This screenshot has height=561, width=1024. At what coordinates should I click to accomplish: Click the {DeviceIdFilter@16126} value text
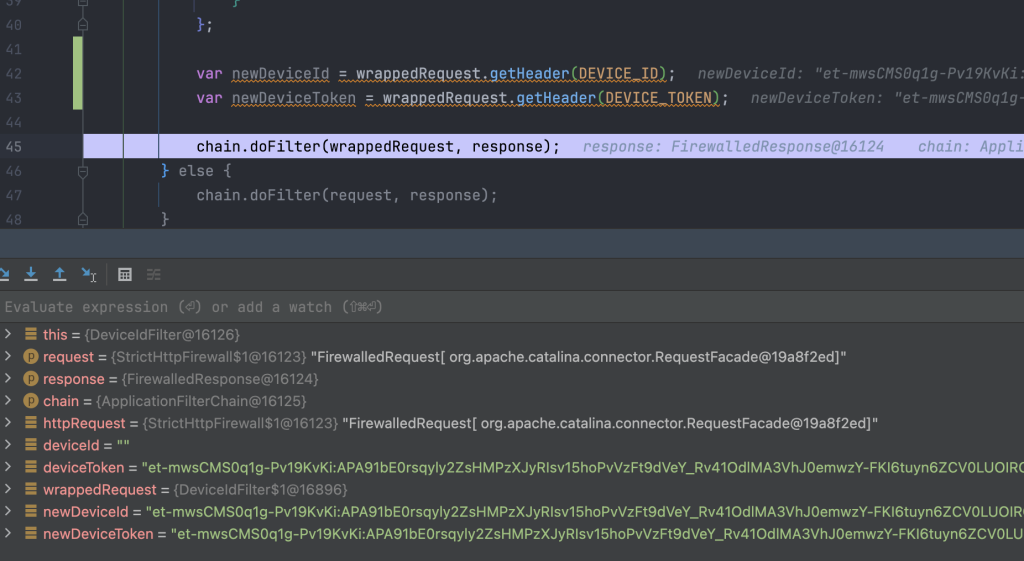tap(162, 335)
